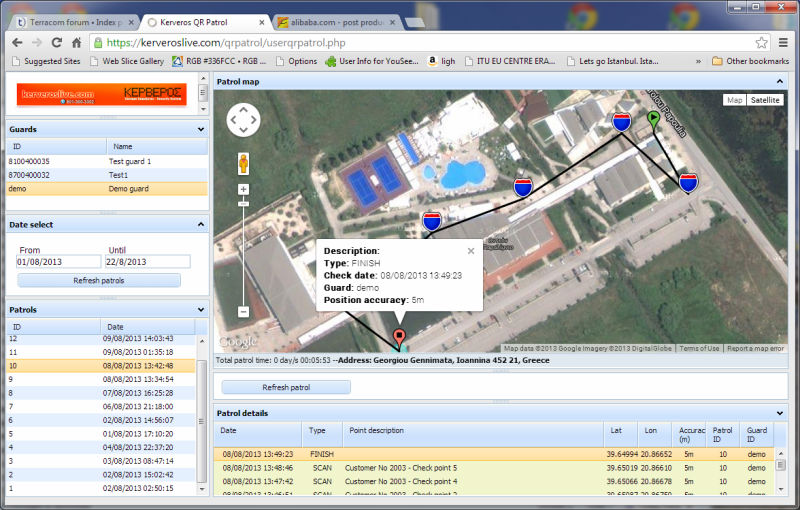
Task: Bookmark page with star icon
Action: [x=761, y=43]
